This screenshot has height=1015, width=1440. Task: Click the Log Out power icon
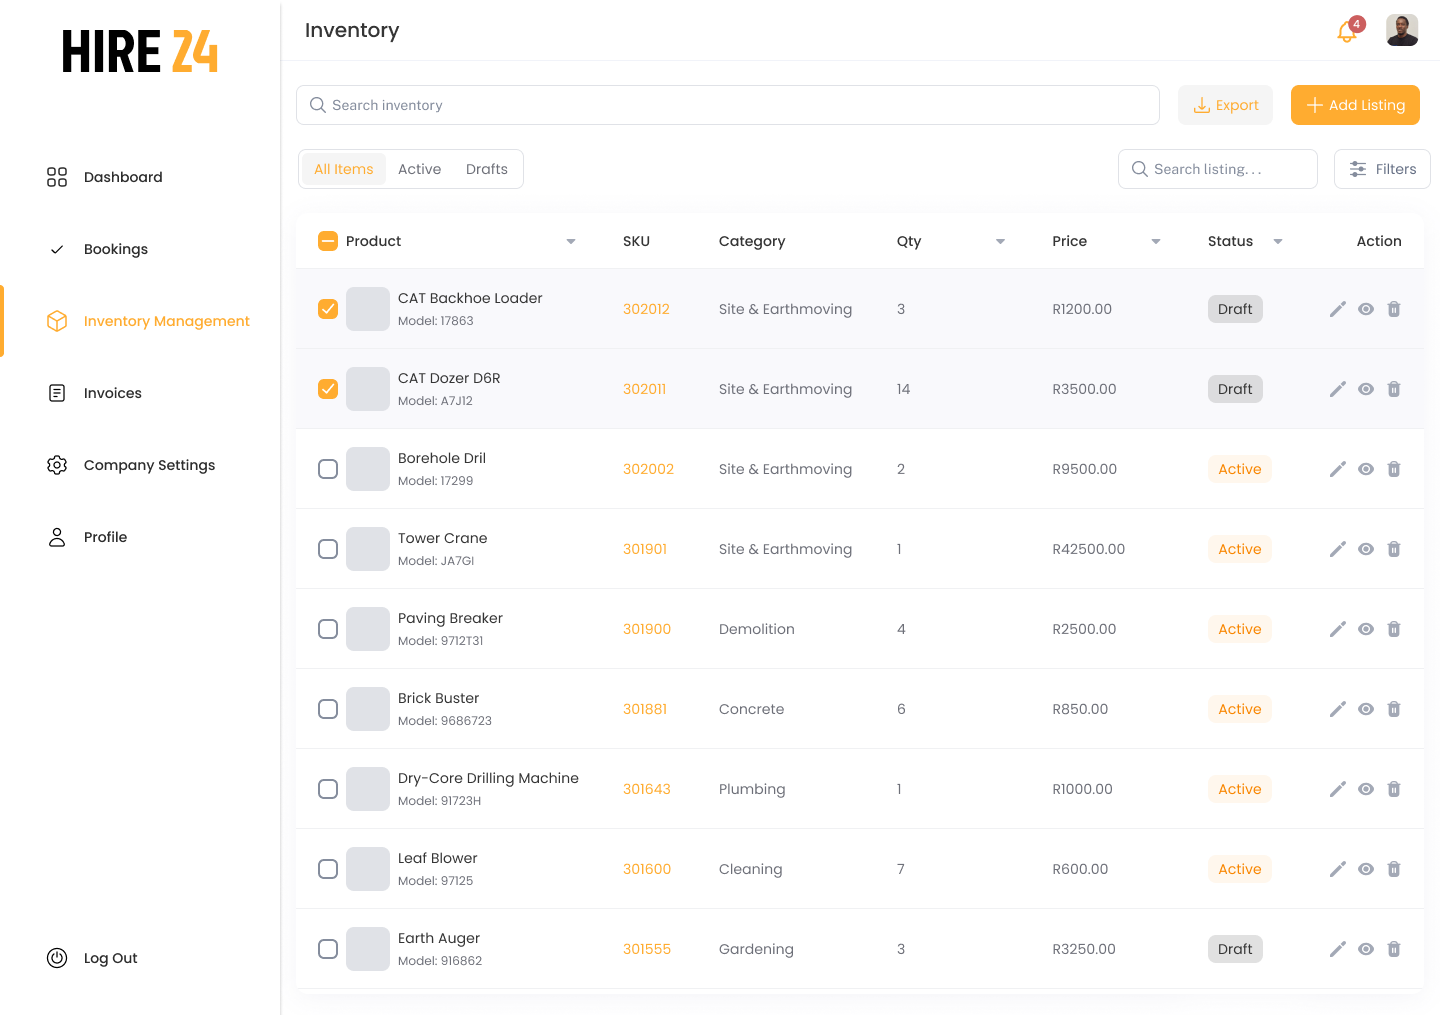point(57,958)
